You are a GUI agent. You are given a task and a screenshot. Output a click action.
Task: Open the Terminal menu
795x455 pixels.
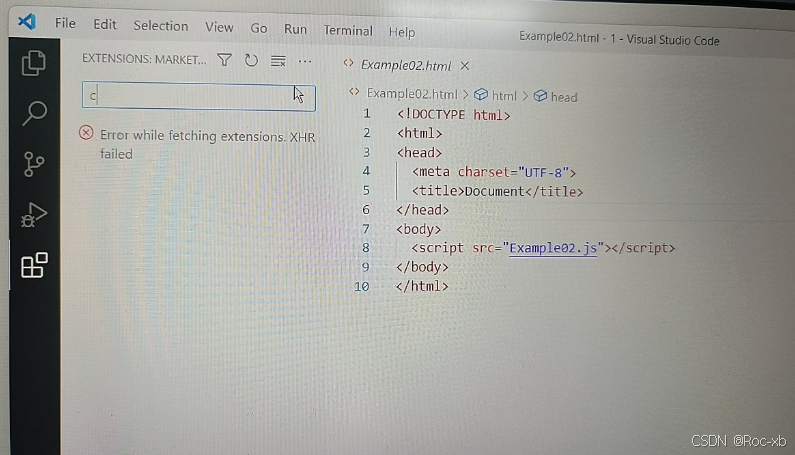[348, 31]
